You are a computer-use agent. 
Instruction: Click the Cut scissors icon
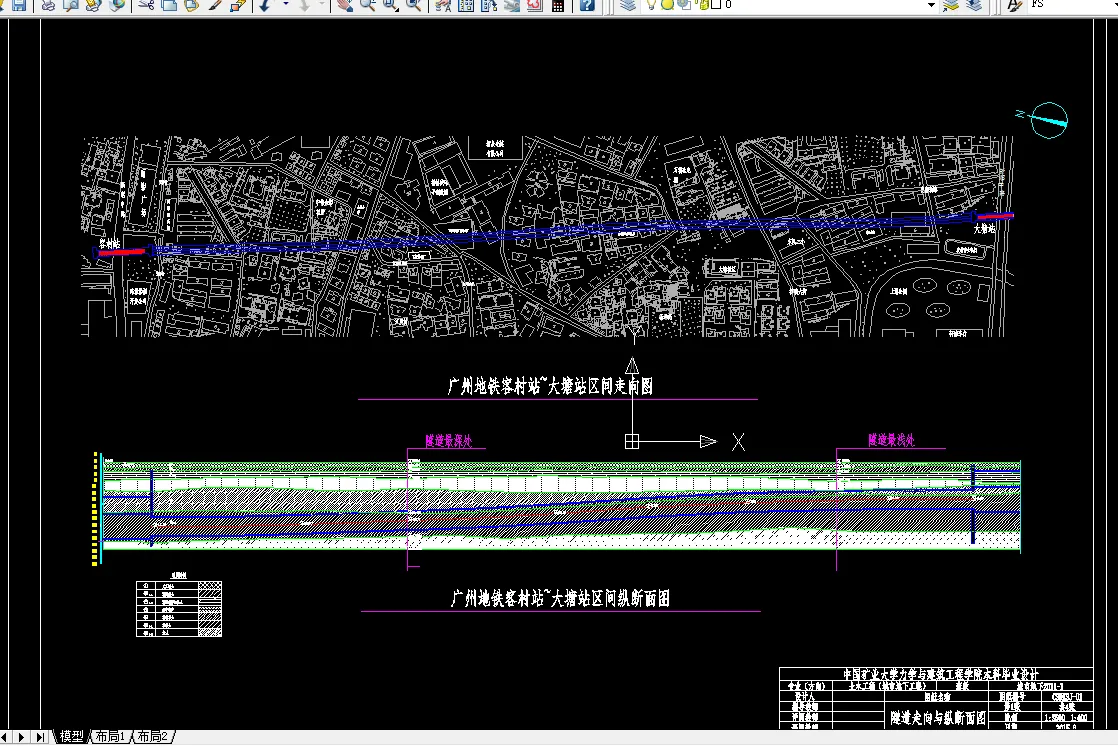pyautogui.click(x=146, y=5)
